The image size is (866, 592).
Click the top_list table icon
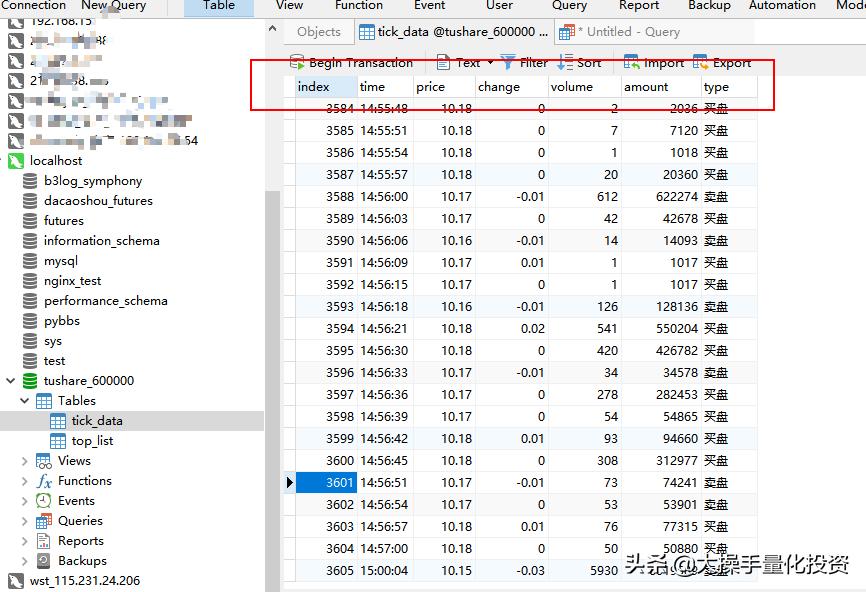(x=58, y=441)
